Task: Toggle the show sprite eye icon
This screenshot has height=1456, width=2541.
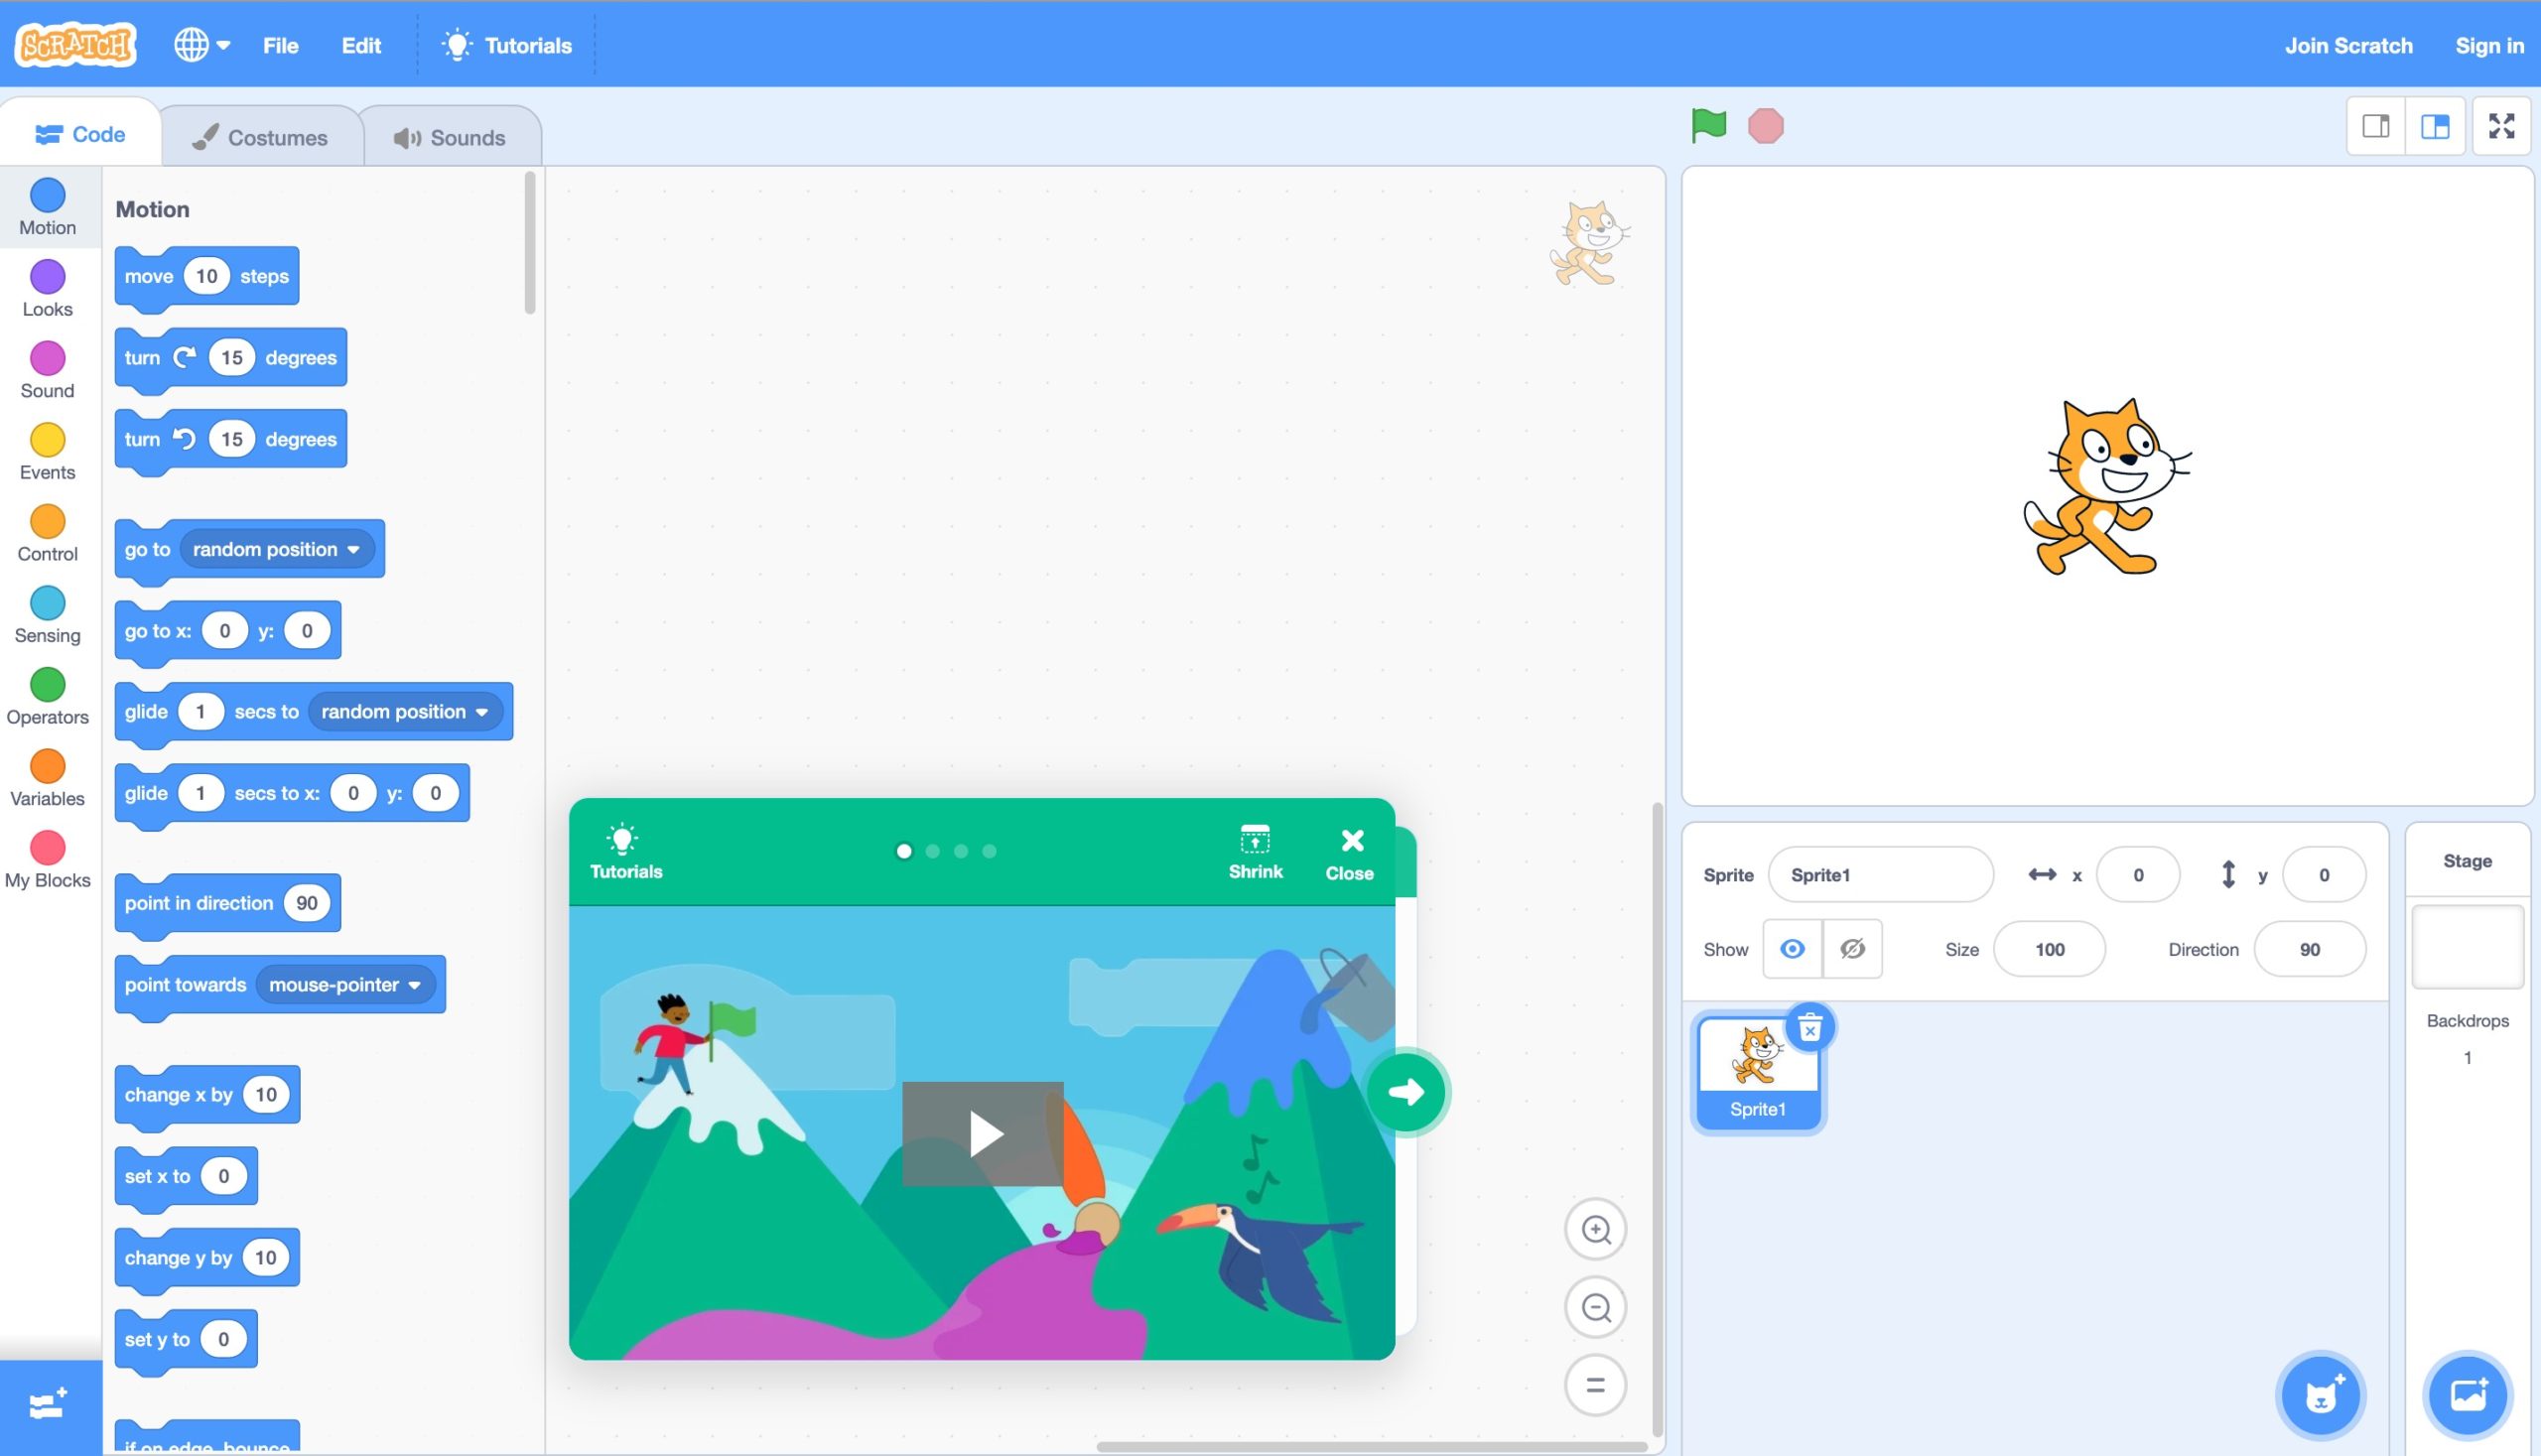Action: click(1792, 949)
